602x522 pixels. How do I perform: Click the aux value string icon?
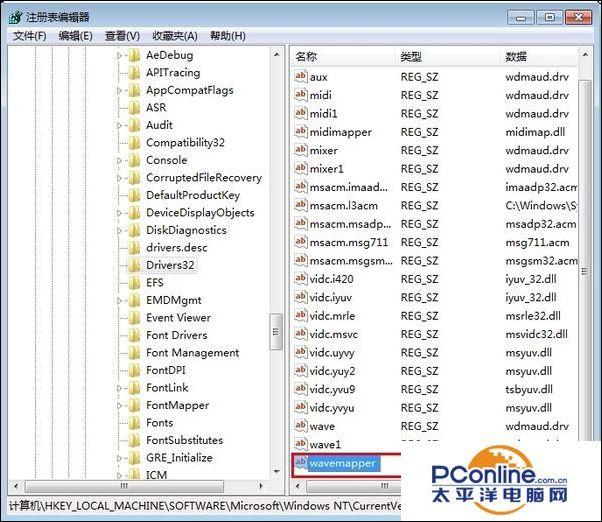click(301, 77)
